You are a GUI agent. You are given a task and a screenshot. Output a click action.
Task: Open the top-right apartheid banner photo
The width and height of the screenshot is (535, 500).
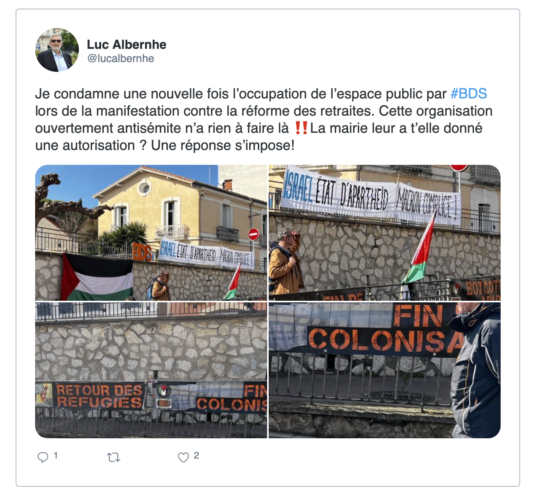click(x=385, y=232)
